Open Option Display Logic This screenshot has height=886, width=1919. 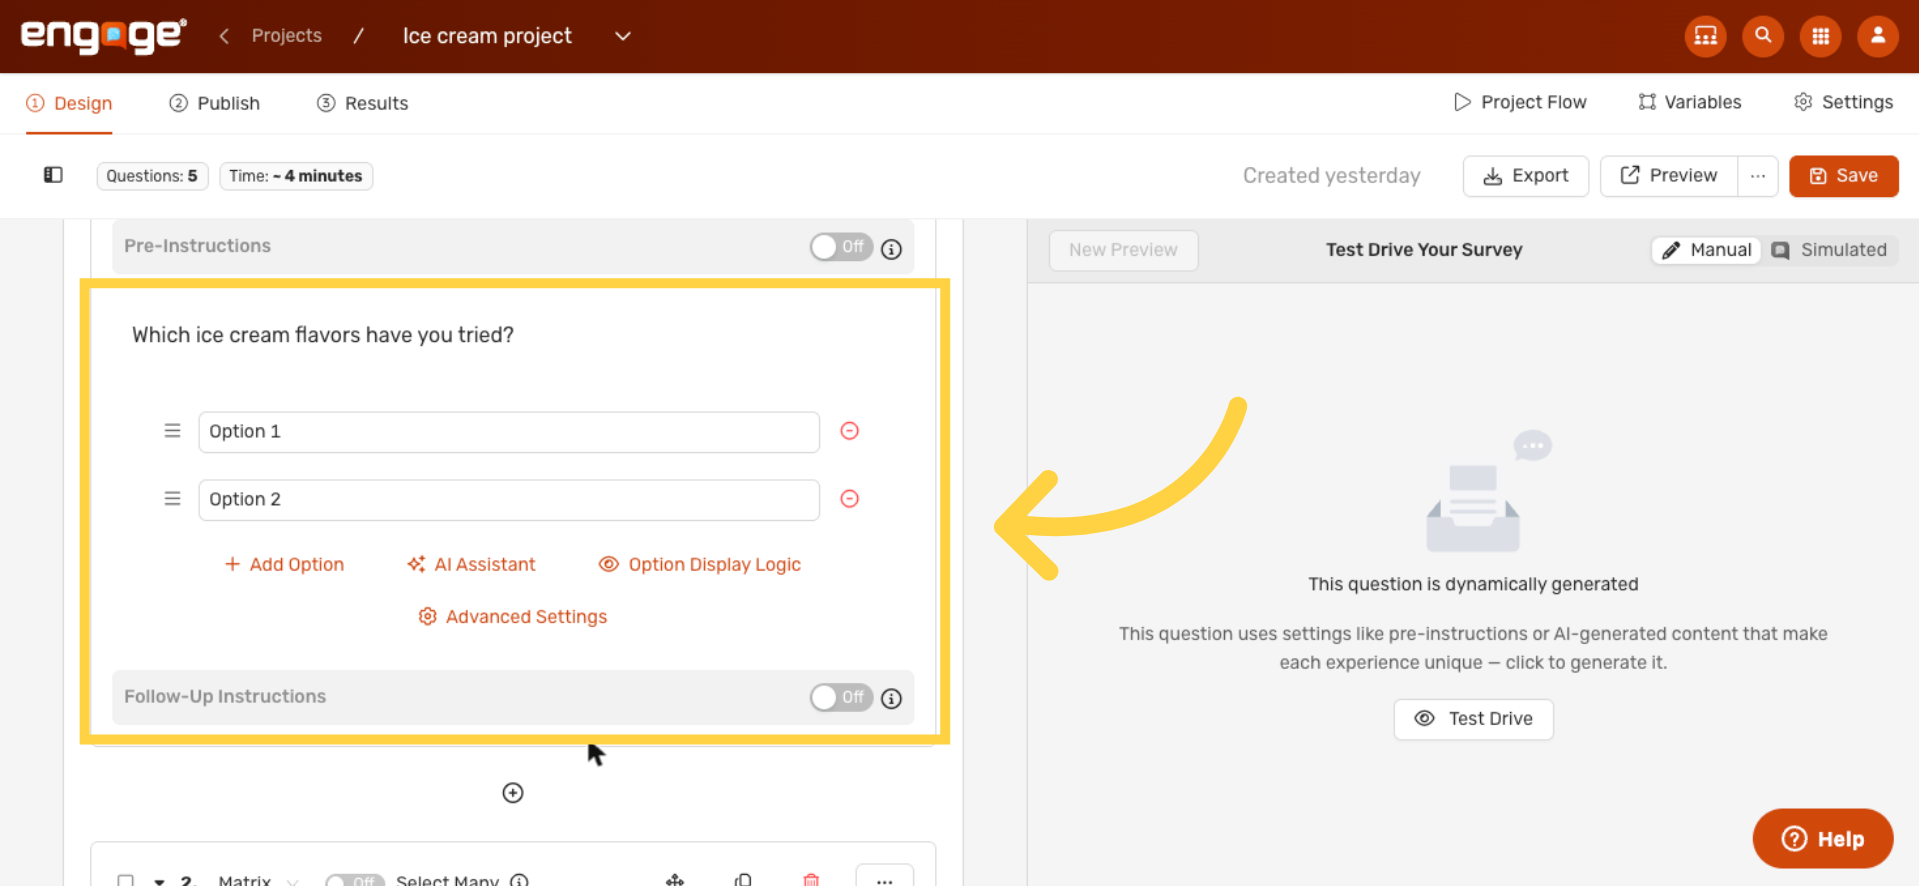(x=700, y=564)
